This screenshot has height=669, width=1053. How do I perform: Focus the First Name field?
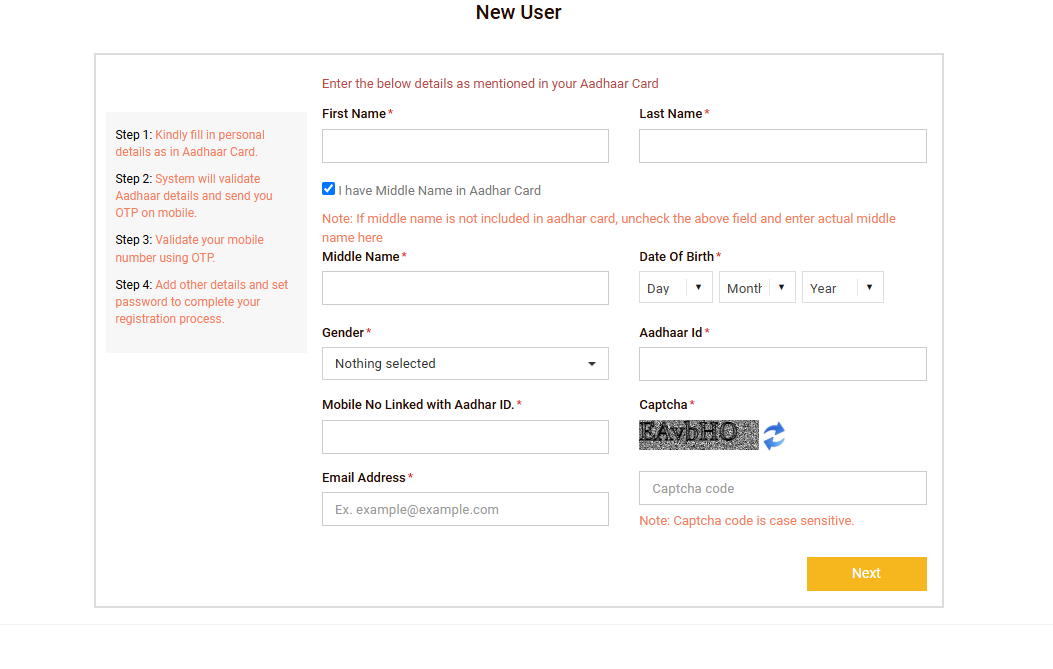(x=465, y=146)
